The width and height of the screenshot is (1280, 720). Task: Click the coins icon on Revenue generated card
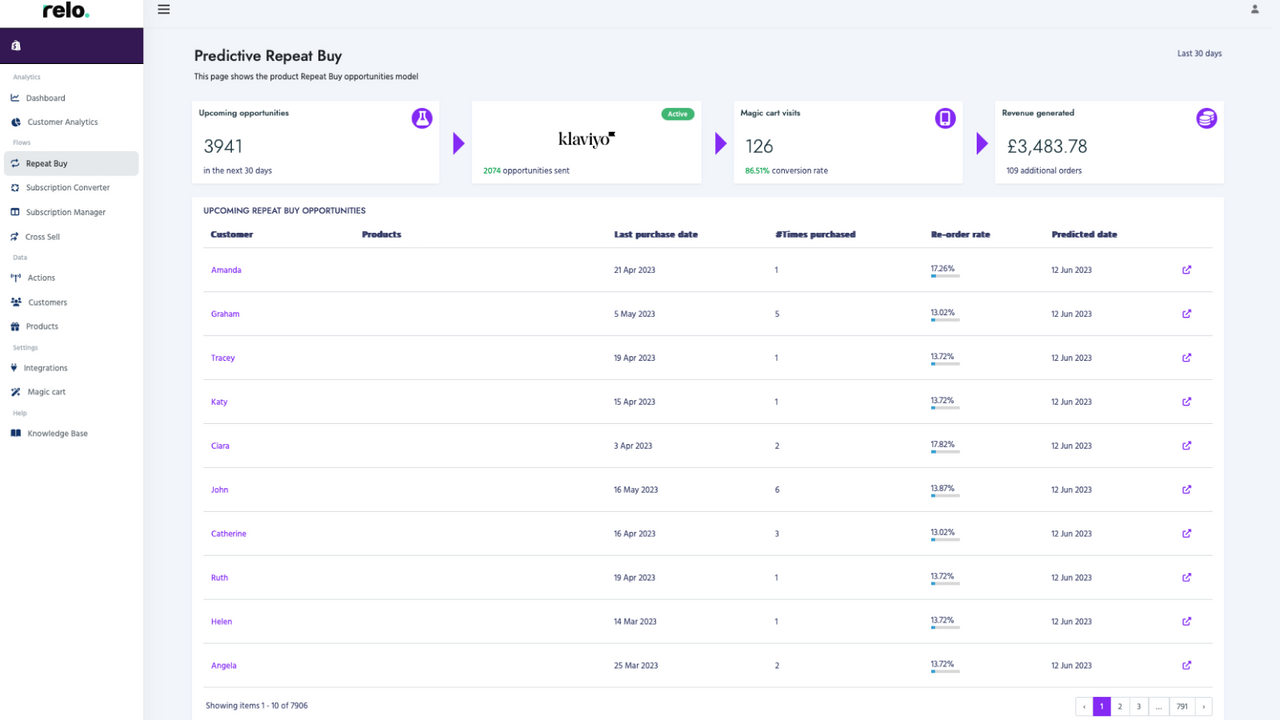tap(1207, 119)
